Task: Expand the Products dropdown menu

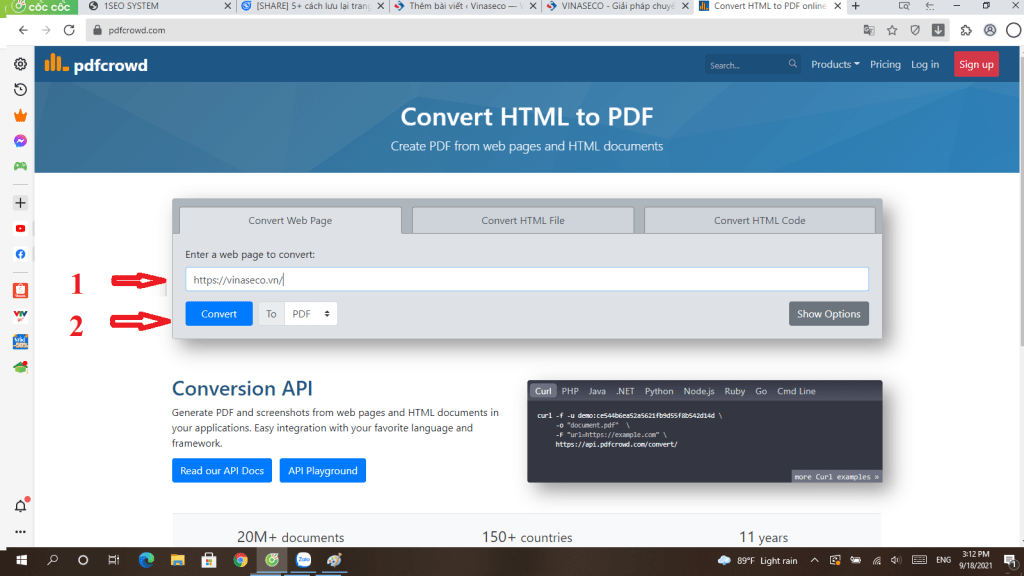Action: 834,64
